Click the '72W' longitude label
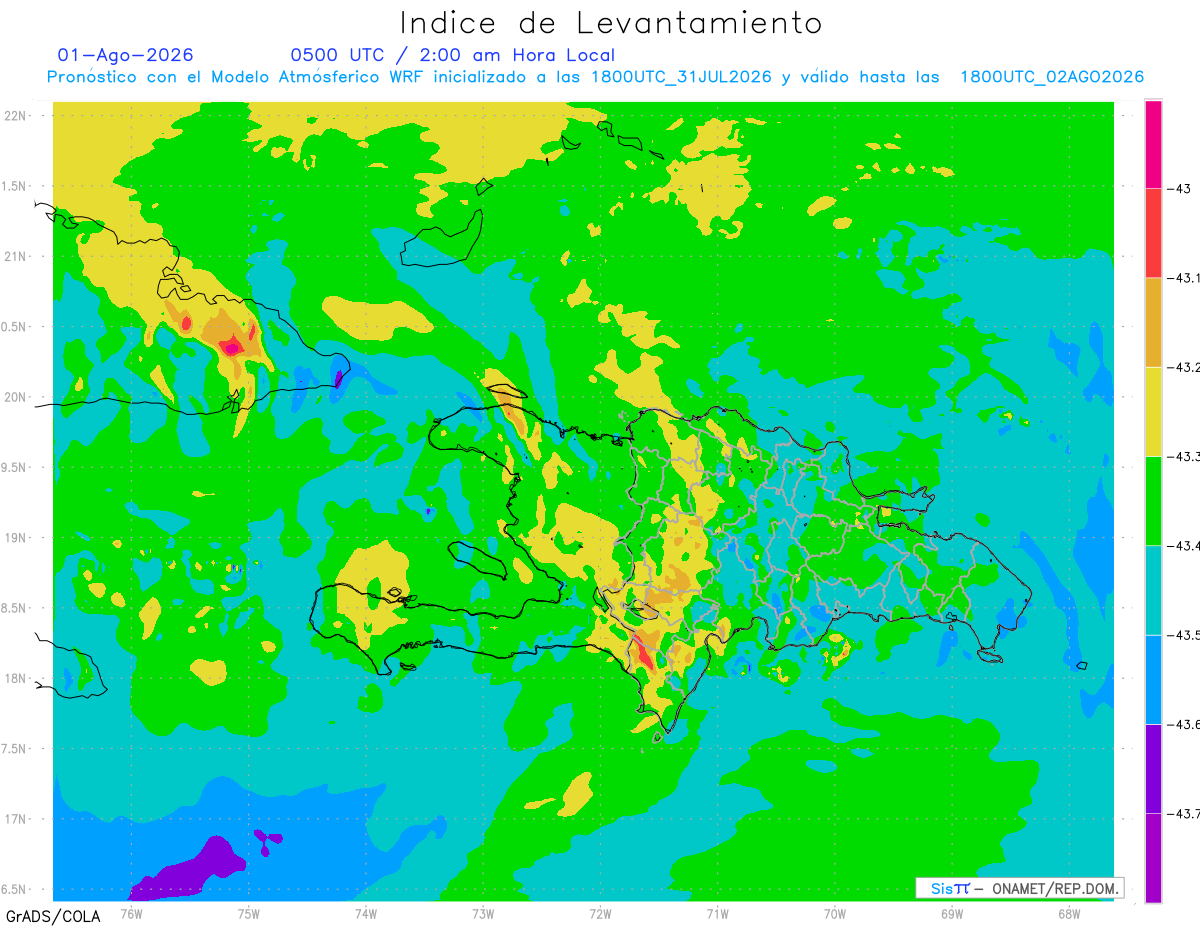 coord(600,912)
